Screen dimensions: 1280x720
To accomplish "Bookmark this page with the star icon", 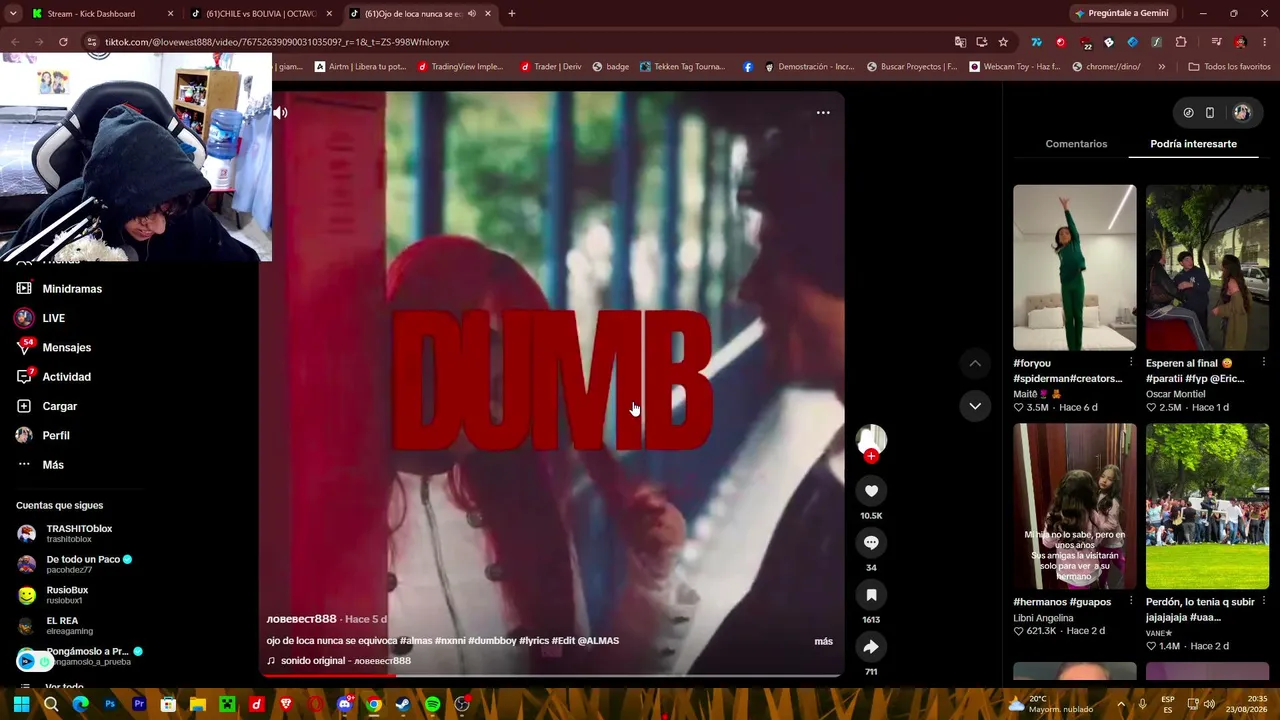I will [1003, 42].
